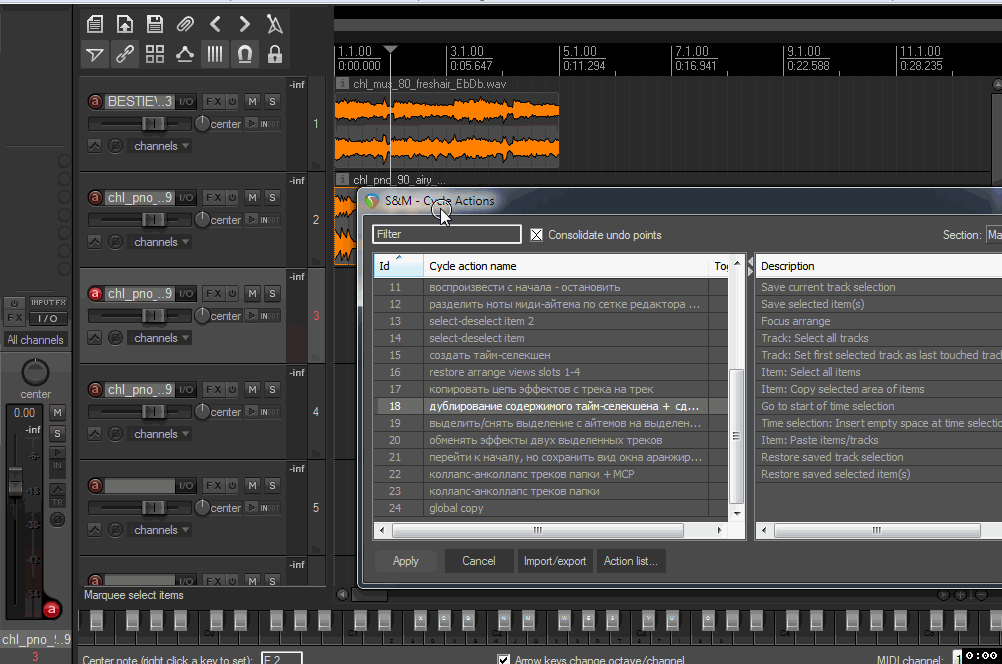The height and width of the screenshot is (664, 1002).
Task: Record-arm track 4 chl_pno
Action: click(x=96, y=389)
